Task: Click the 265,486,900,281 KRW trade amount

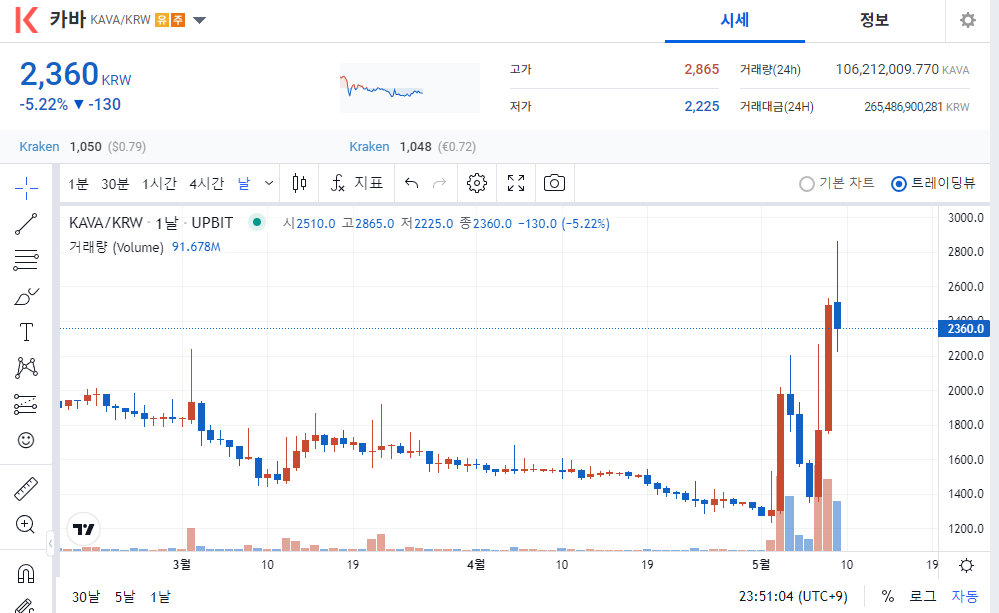Action: coord(916,107)
